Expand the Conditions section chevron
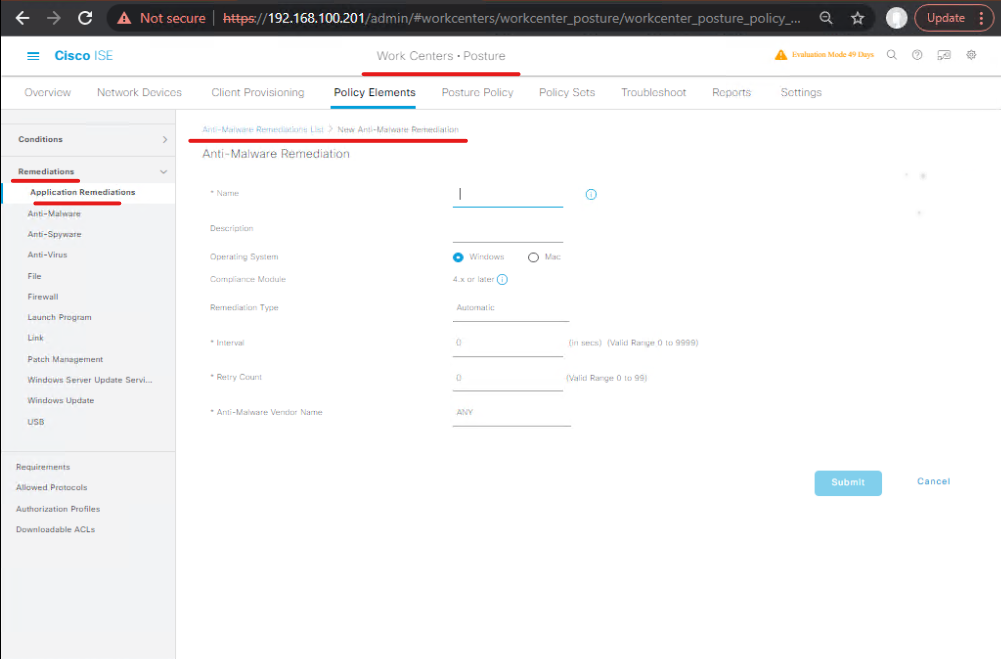The image size is (1001, 659). pos(165,139)
